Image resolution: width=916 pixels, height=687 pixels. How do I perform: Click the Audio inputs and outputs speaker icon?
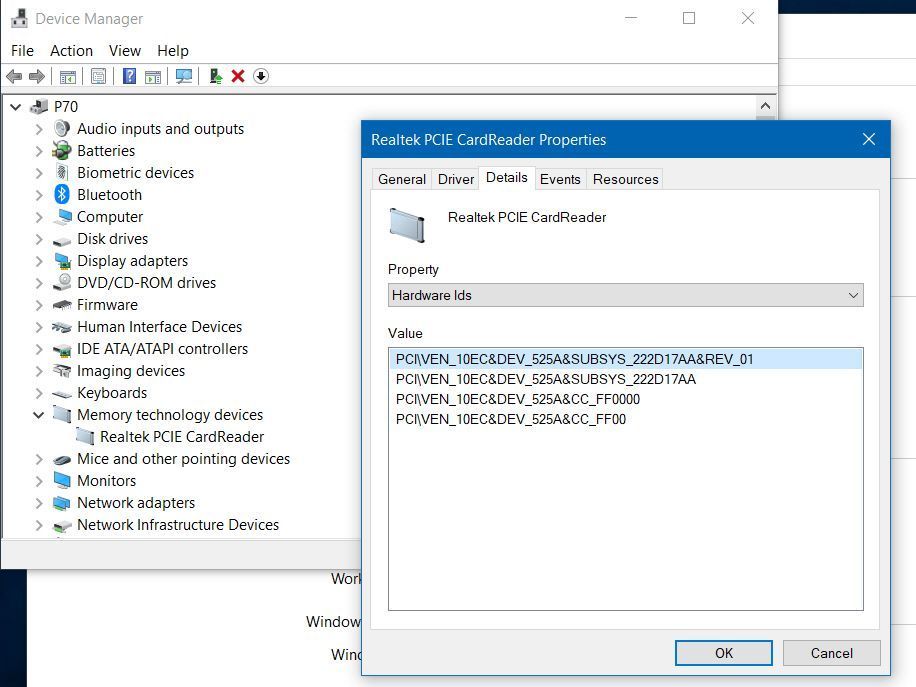(62, 129)
